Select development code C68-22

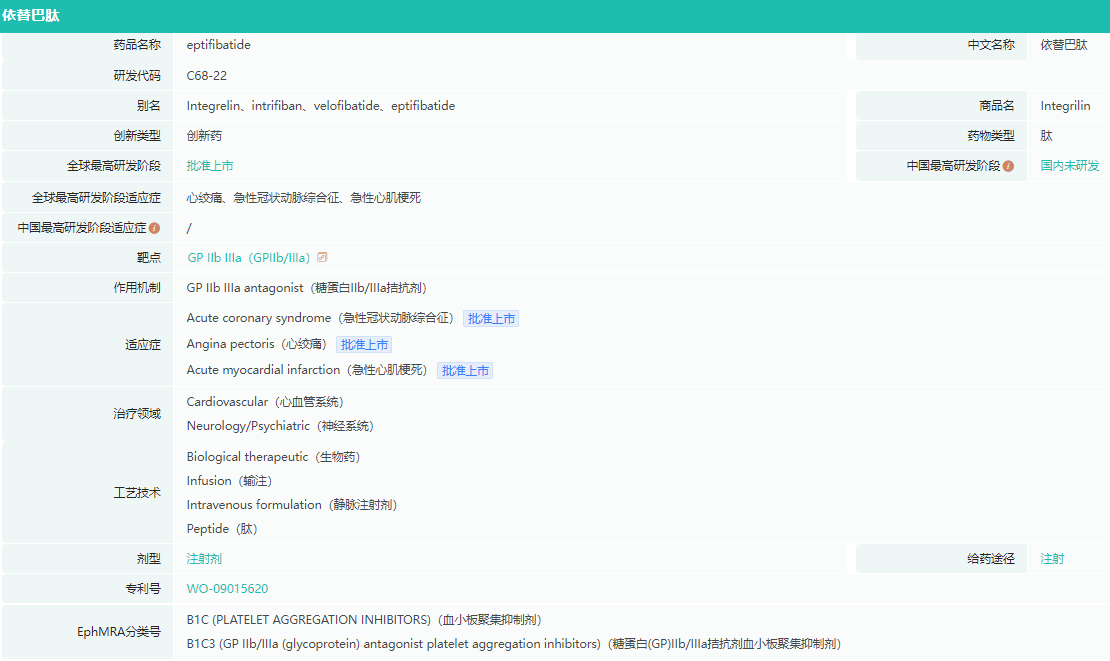(x=207, y=76)
